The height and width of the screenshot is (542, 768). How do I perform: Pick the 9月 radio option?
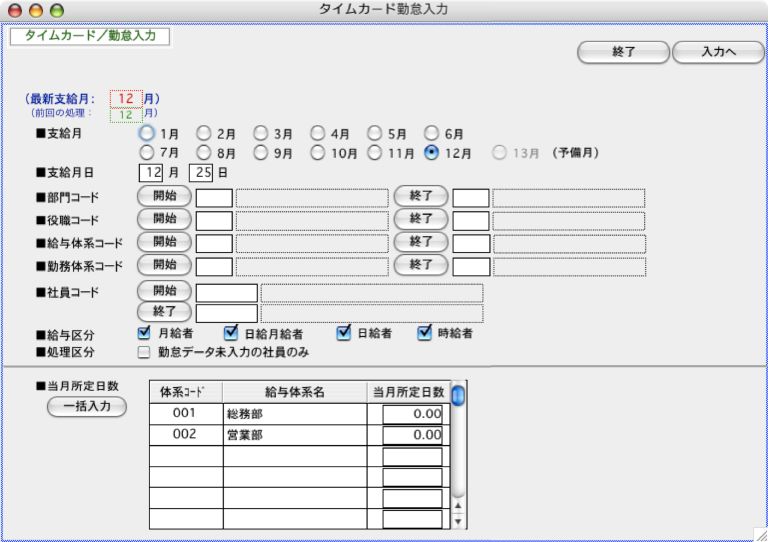[x=260, y=153]
